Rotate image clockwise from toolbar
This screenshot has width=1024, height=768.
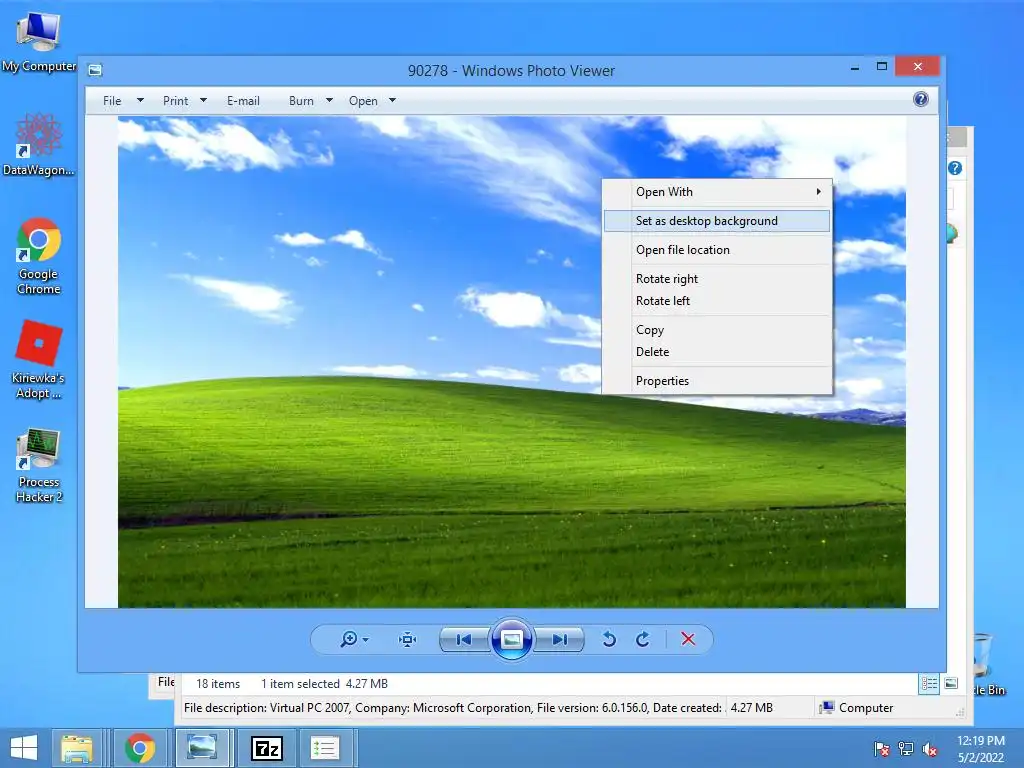click(643, 639)
